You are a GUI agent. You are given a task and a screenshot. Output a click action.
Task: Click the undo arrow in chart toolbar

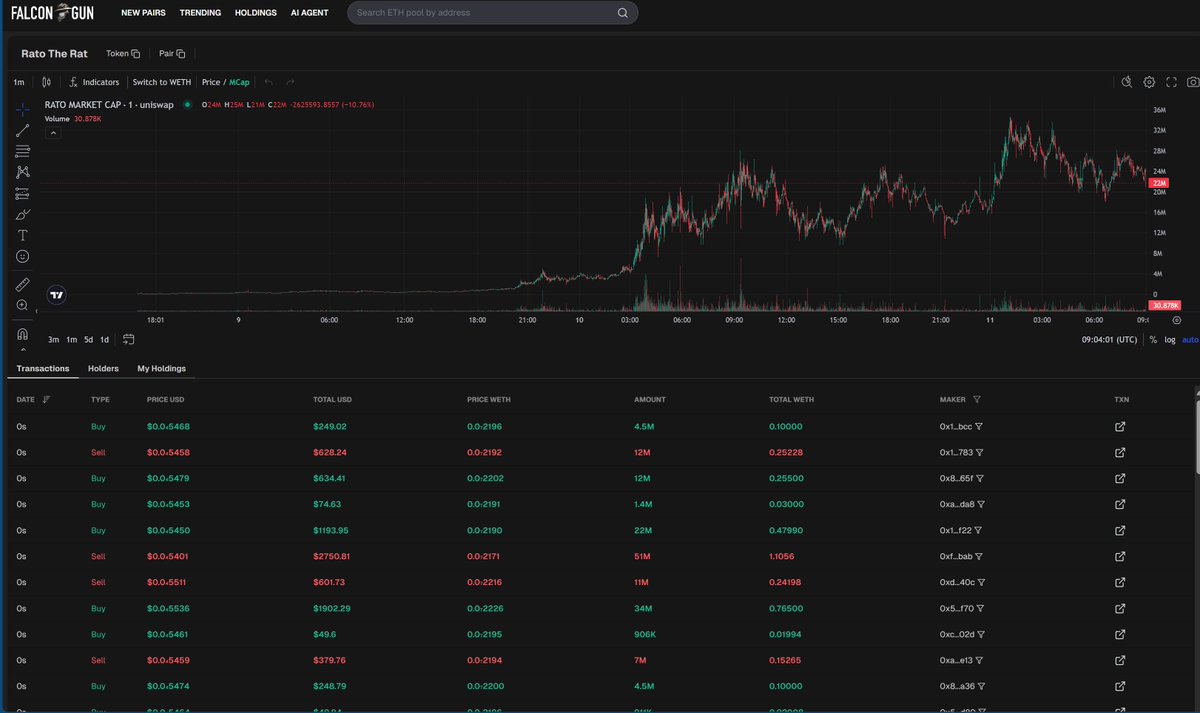click(x=268, y=82)
